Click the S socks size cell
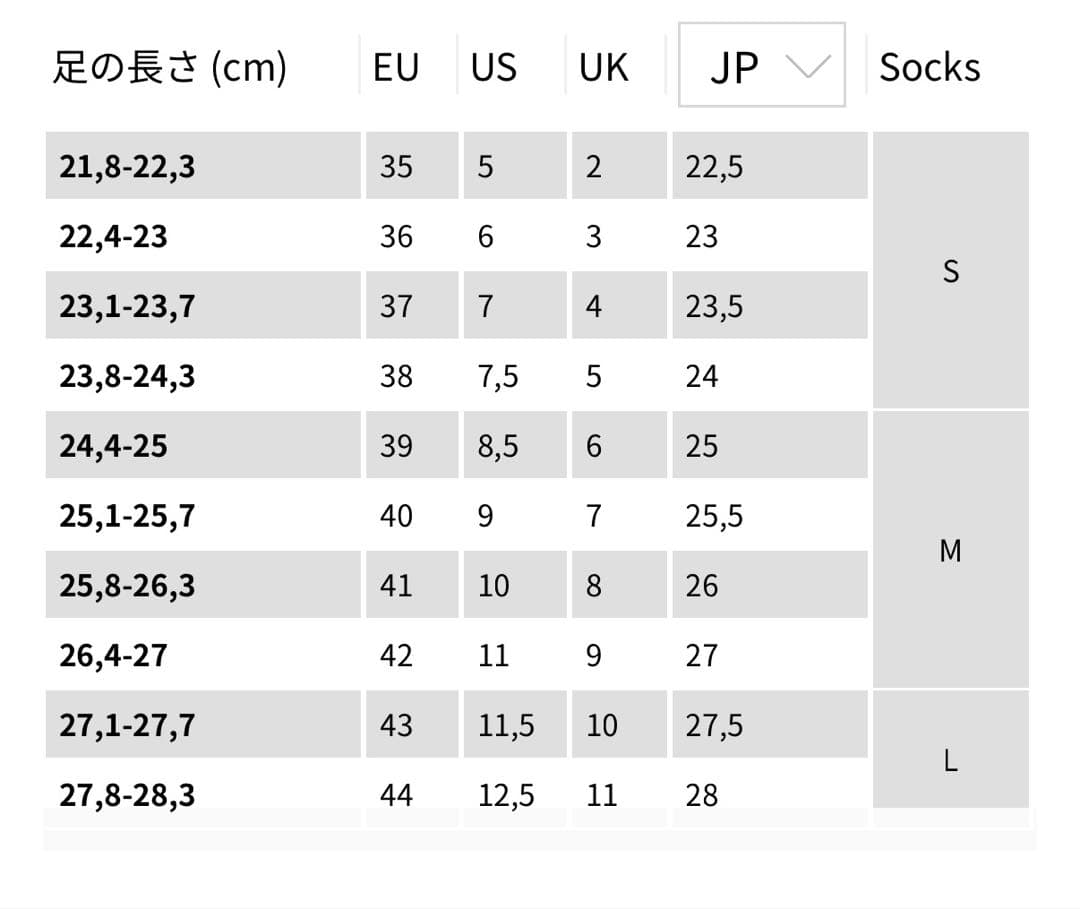 [x=950, y=270]
